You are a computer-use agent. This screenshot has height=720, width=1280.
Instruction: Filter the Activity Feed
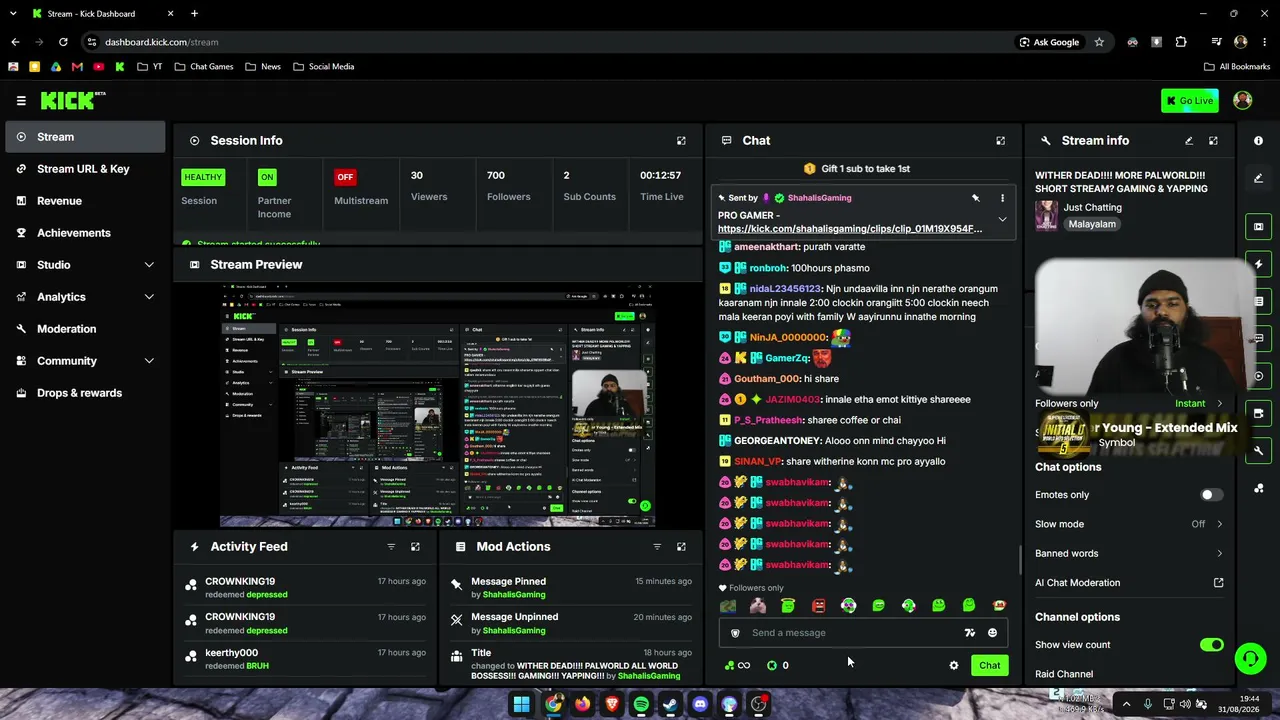[391, 547]
